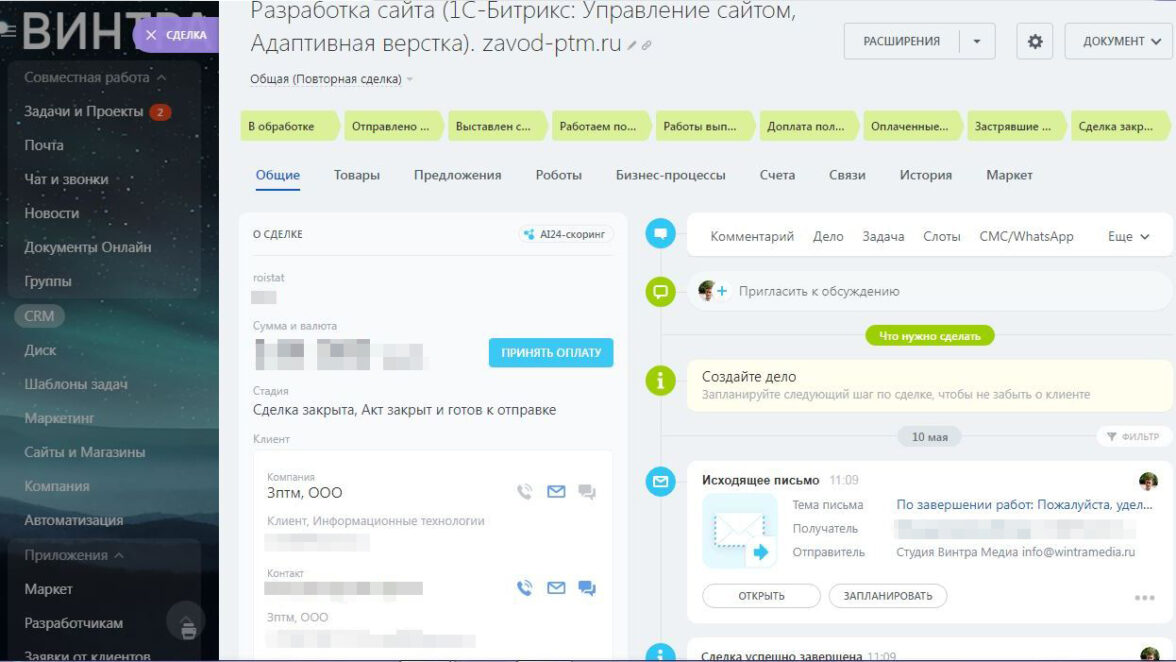Click the pencil icon to edit deal title
1176x662 pixels.
(x=632, y=46)
